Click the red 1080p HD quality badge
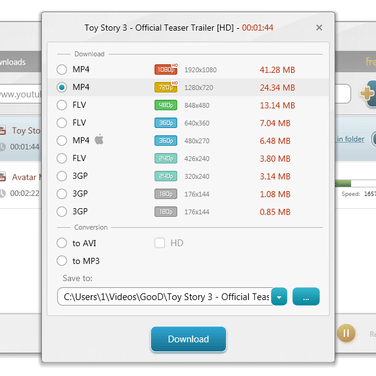 click(x=166, y=69)
